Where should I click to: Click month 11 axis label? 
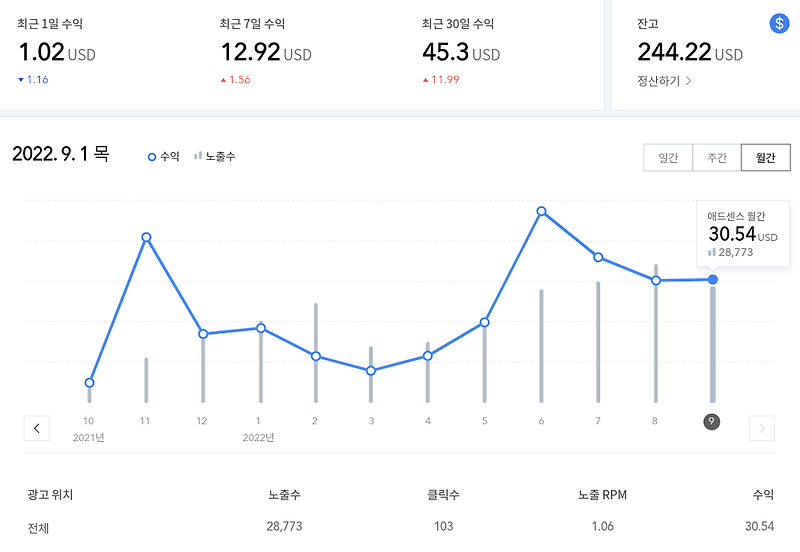(145, 421)
